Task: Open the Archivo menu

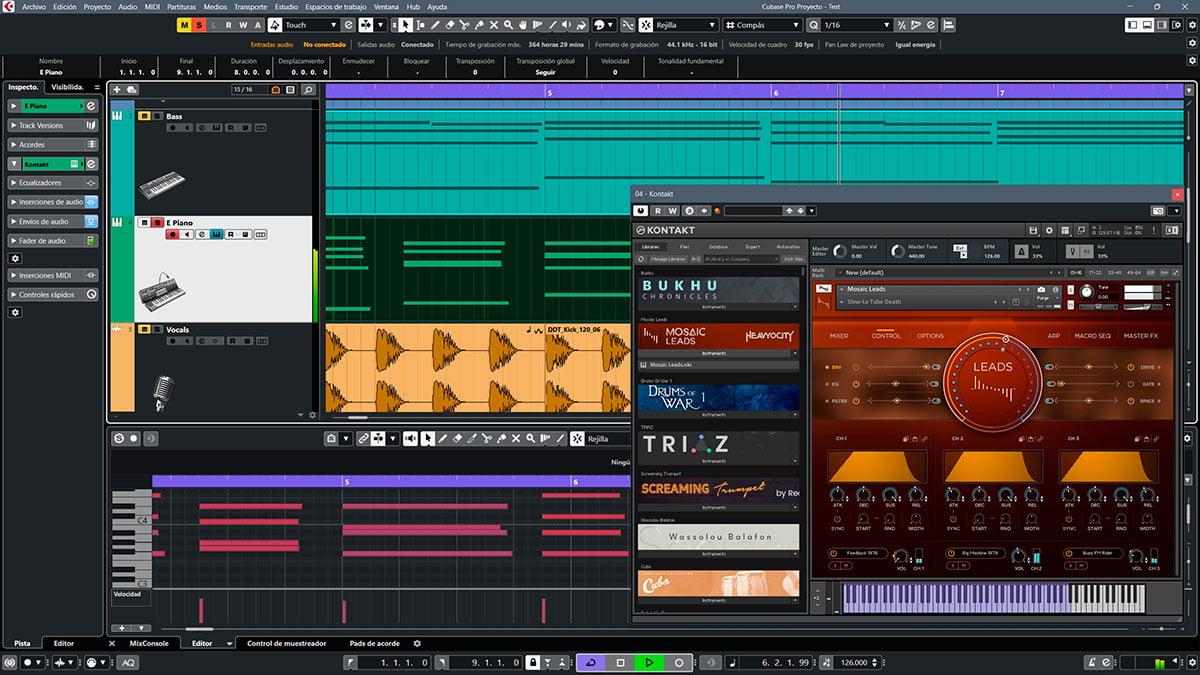Action: coord(34,6)
